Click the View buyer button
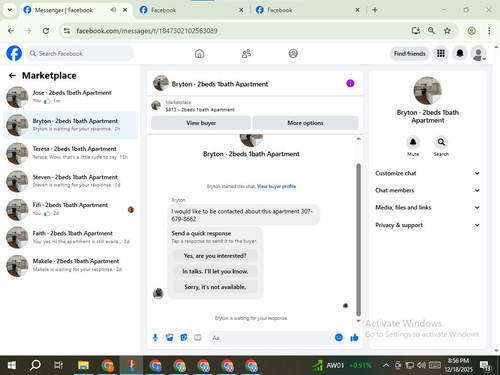 201,123
